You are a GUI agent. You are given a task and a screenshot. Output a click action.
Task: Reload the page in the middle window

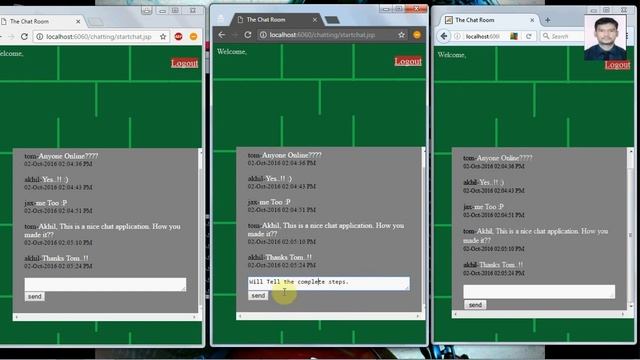[x=248, y=35]
